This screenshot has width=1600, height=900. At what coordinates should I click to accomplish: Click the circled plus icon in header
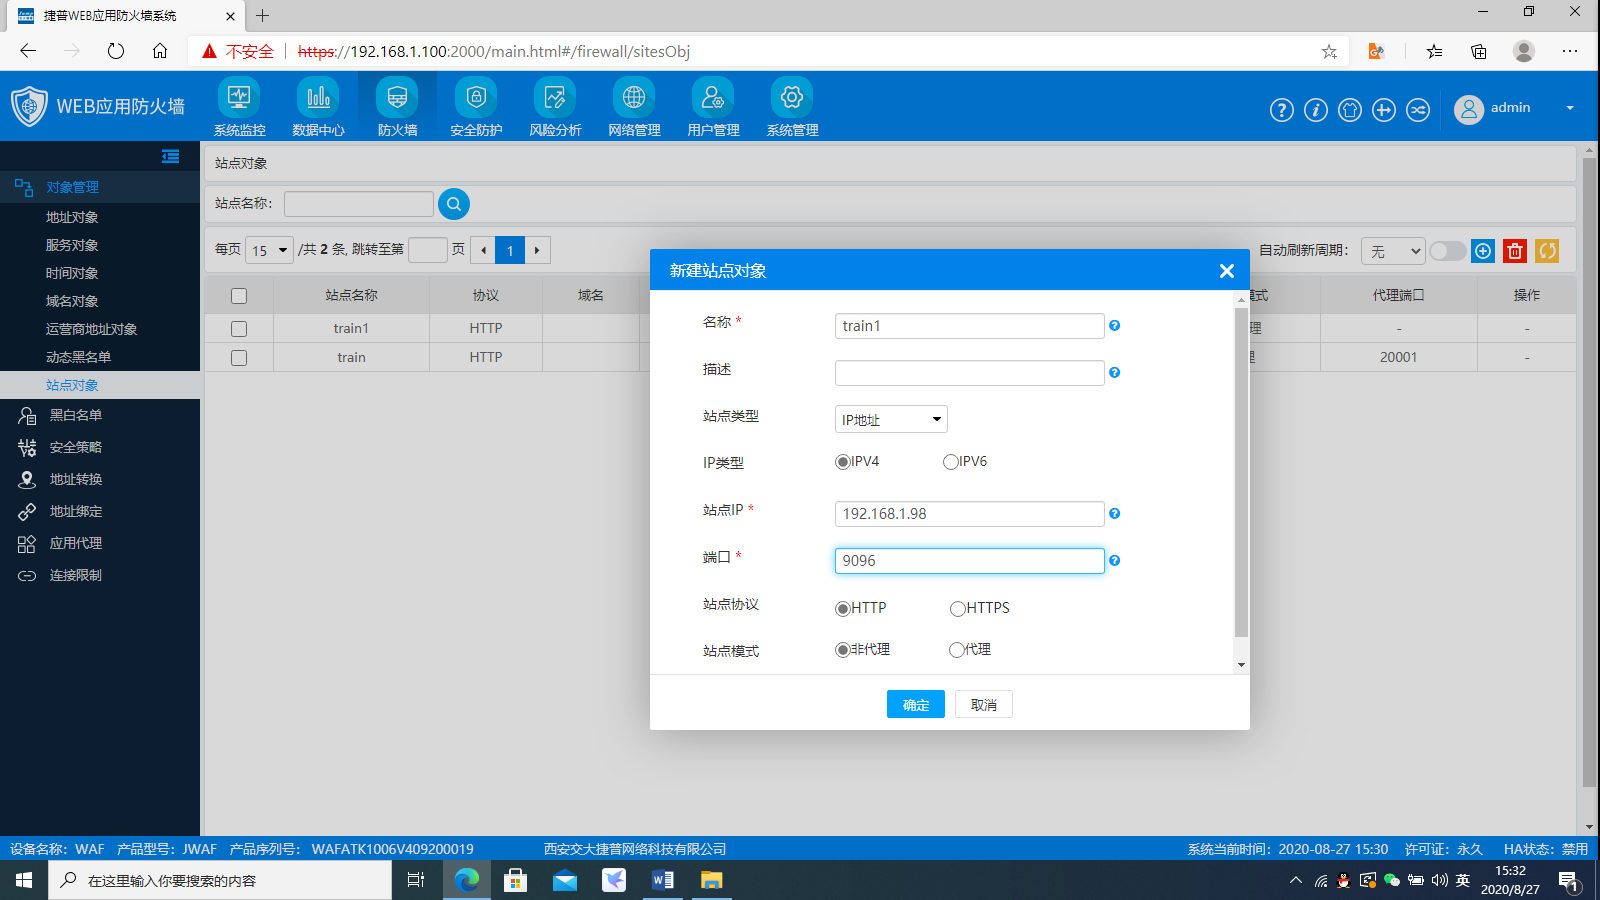click(x=1384, y=110)
